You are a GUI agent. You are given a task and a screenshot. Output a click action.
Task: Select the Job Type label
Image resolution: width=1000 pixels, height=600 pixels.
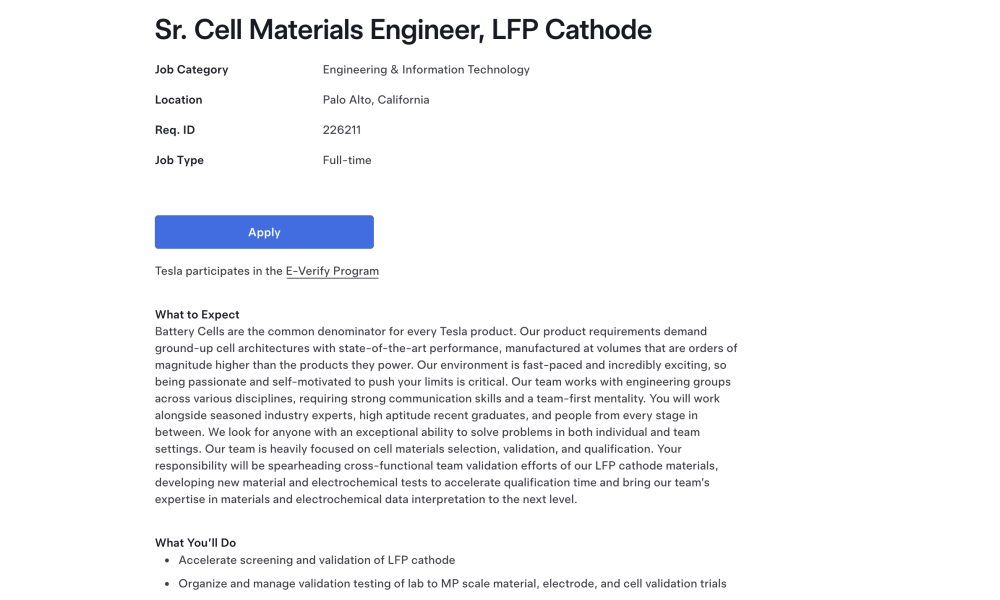179,160
